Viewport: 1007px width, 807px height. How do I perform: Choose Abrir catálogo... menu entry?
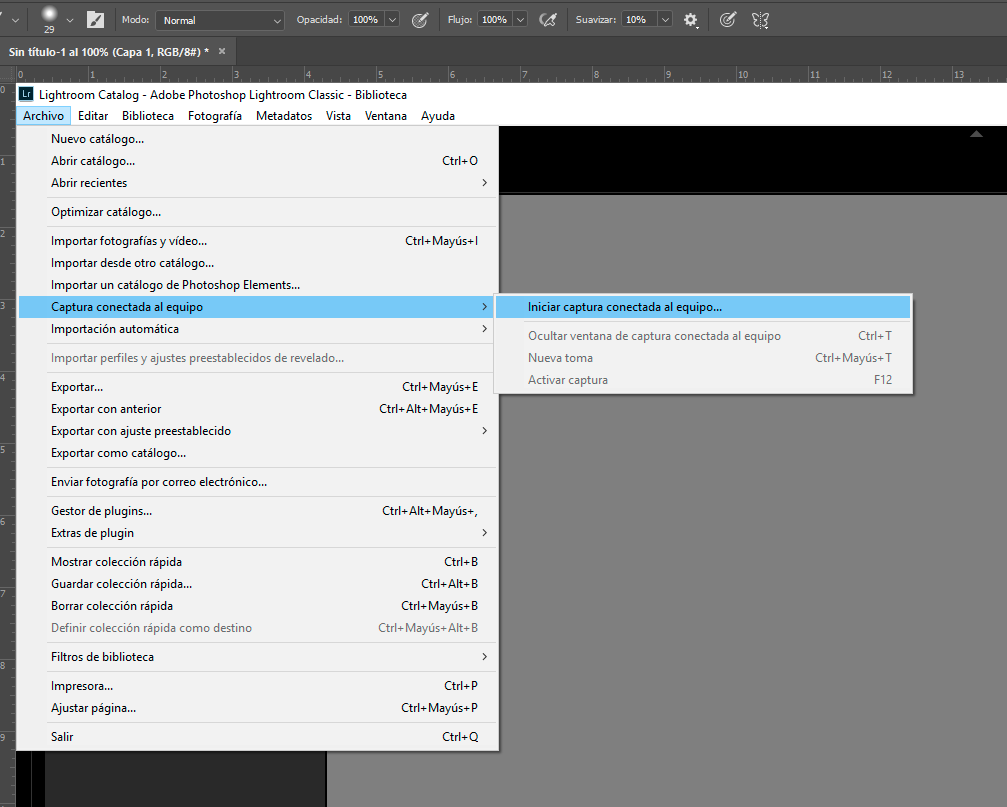tap(258, 161)
